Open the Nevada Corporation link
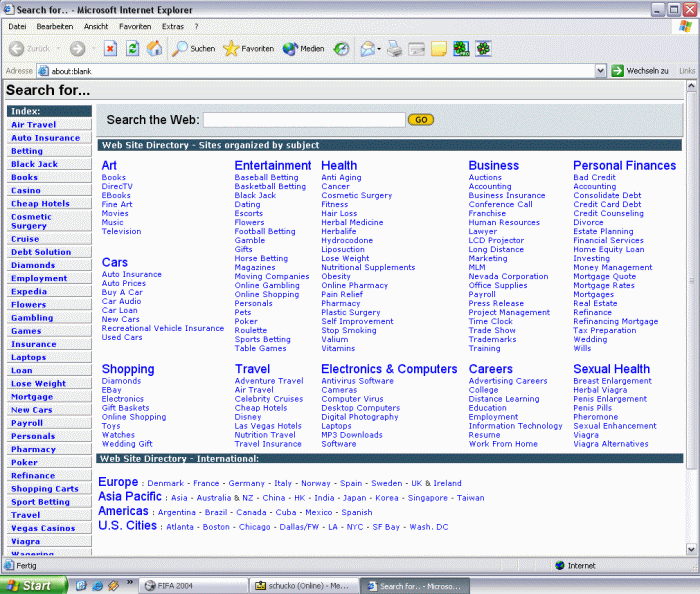 pyautogui.click(x=508, y=276)
